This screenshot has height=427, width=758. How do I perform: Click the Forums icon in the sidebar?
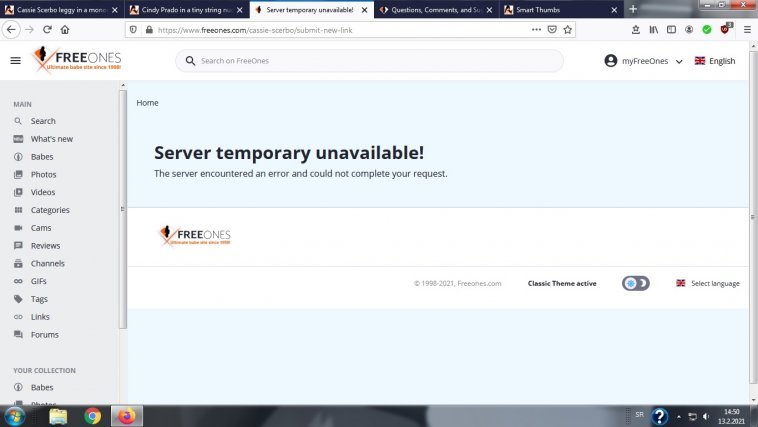pyautogui.click(x=18, y=335)
